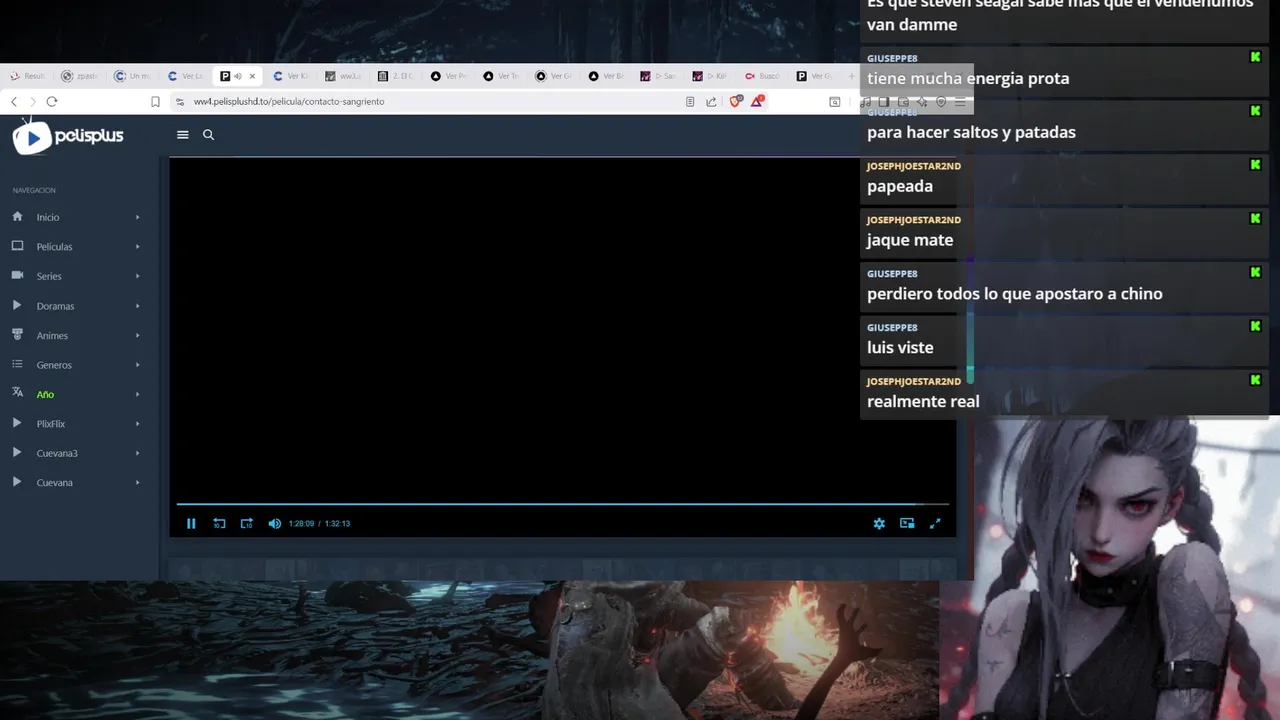The width and height of the screenshot is (1280, 720).
Task: Open Animes in the sidebar navigation
Action: pyautogui.click(x=52, y=335)
